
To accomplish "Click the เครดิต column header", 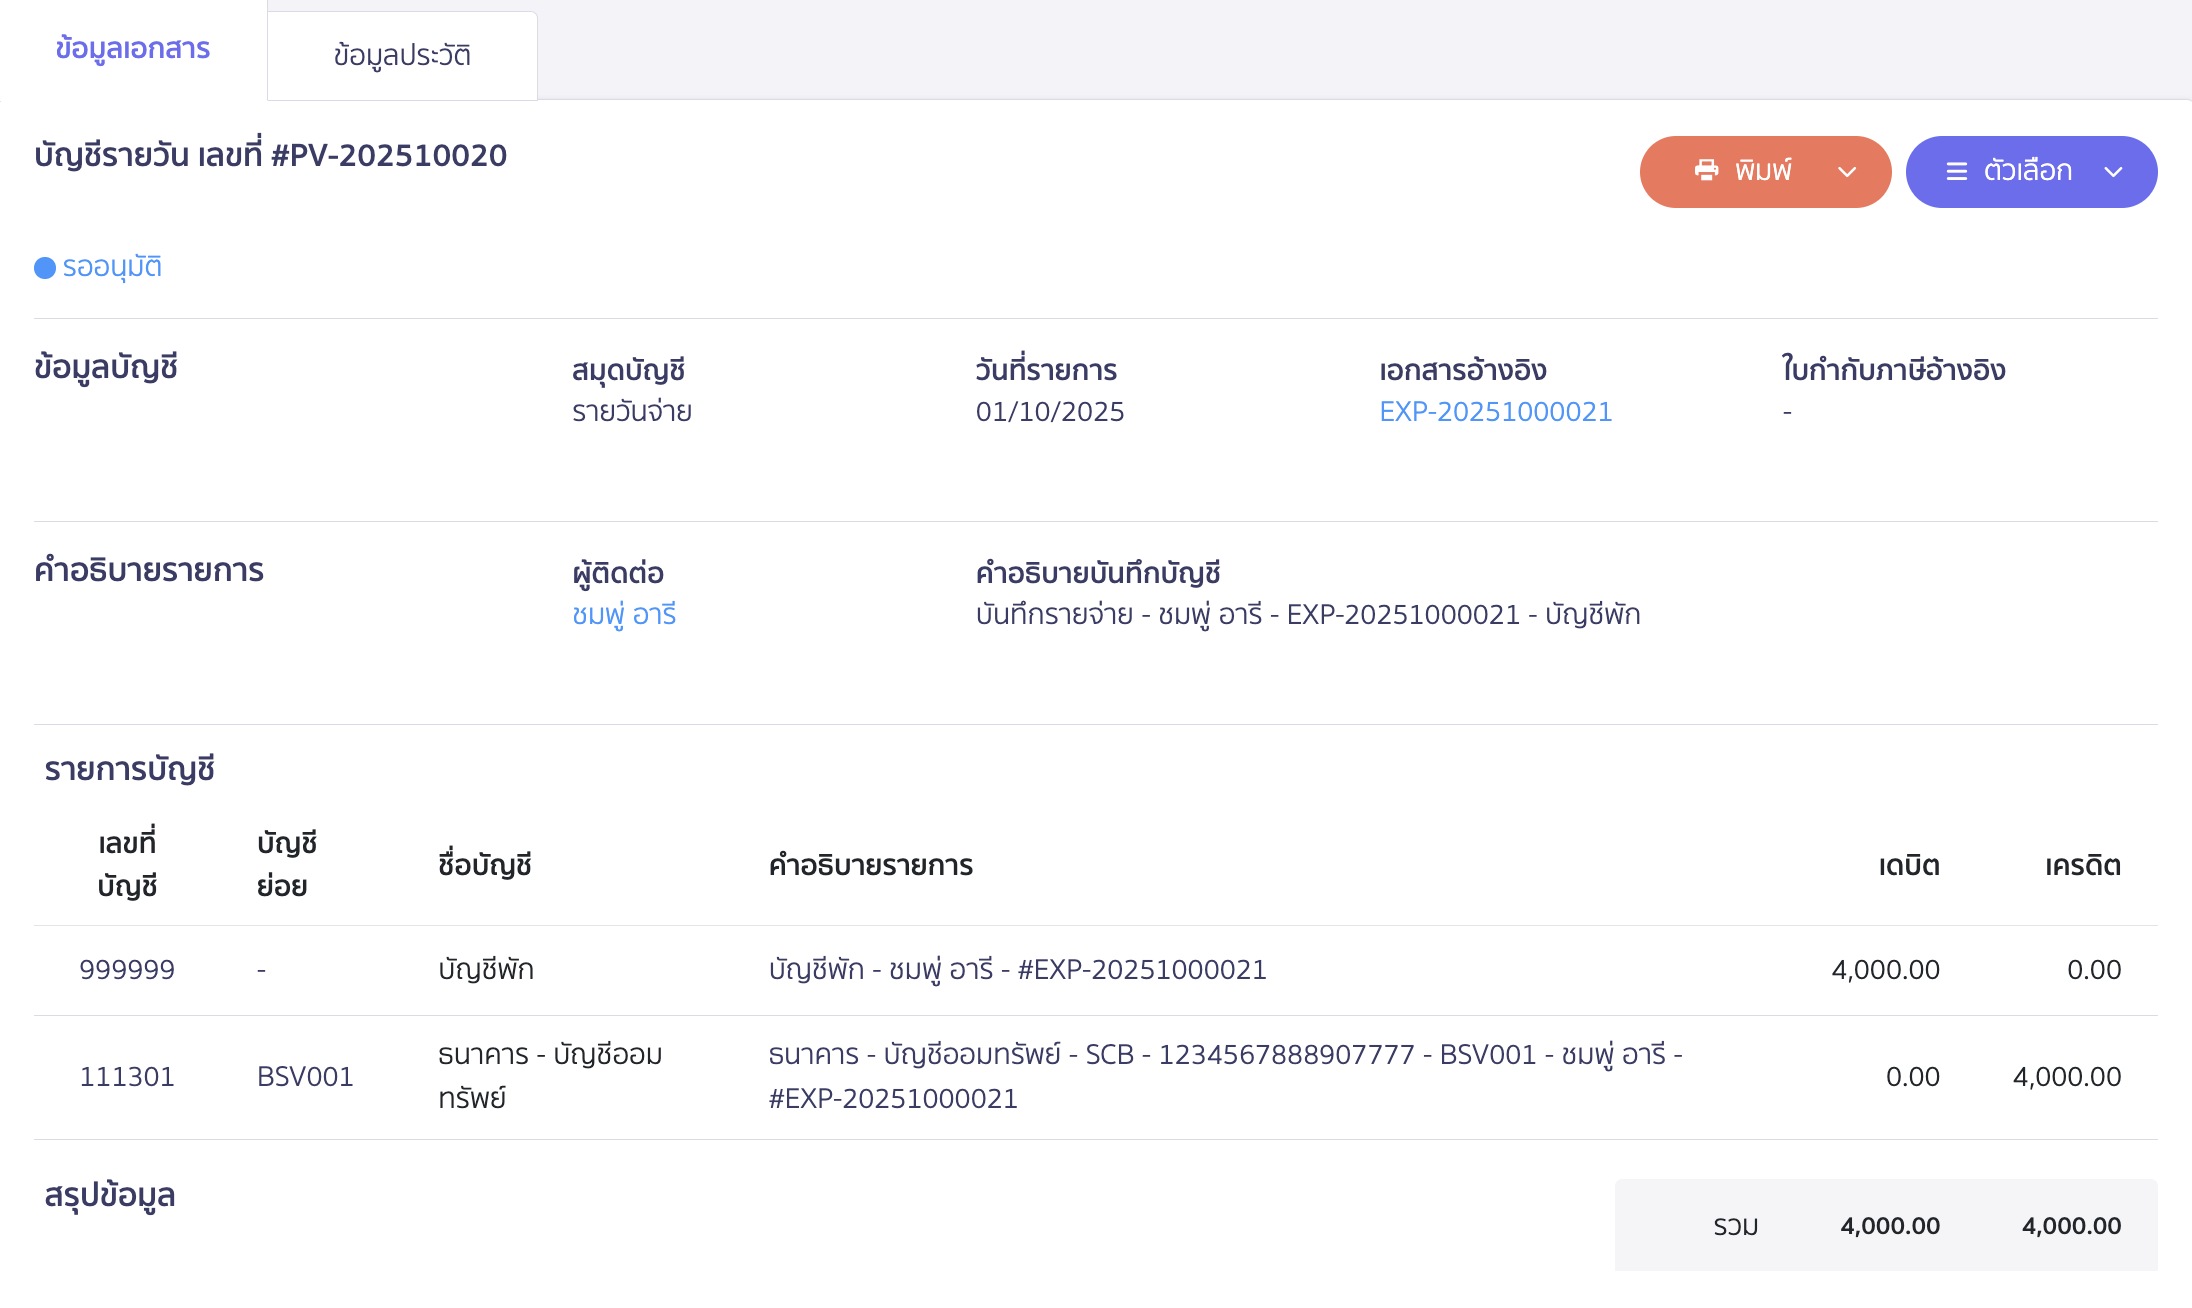I will 2082,866.
